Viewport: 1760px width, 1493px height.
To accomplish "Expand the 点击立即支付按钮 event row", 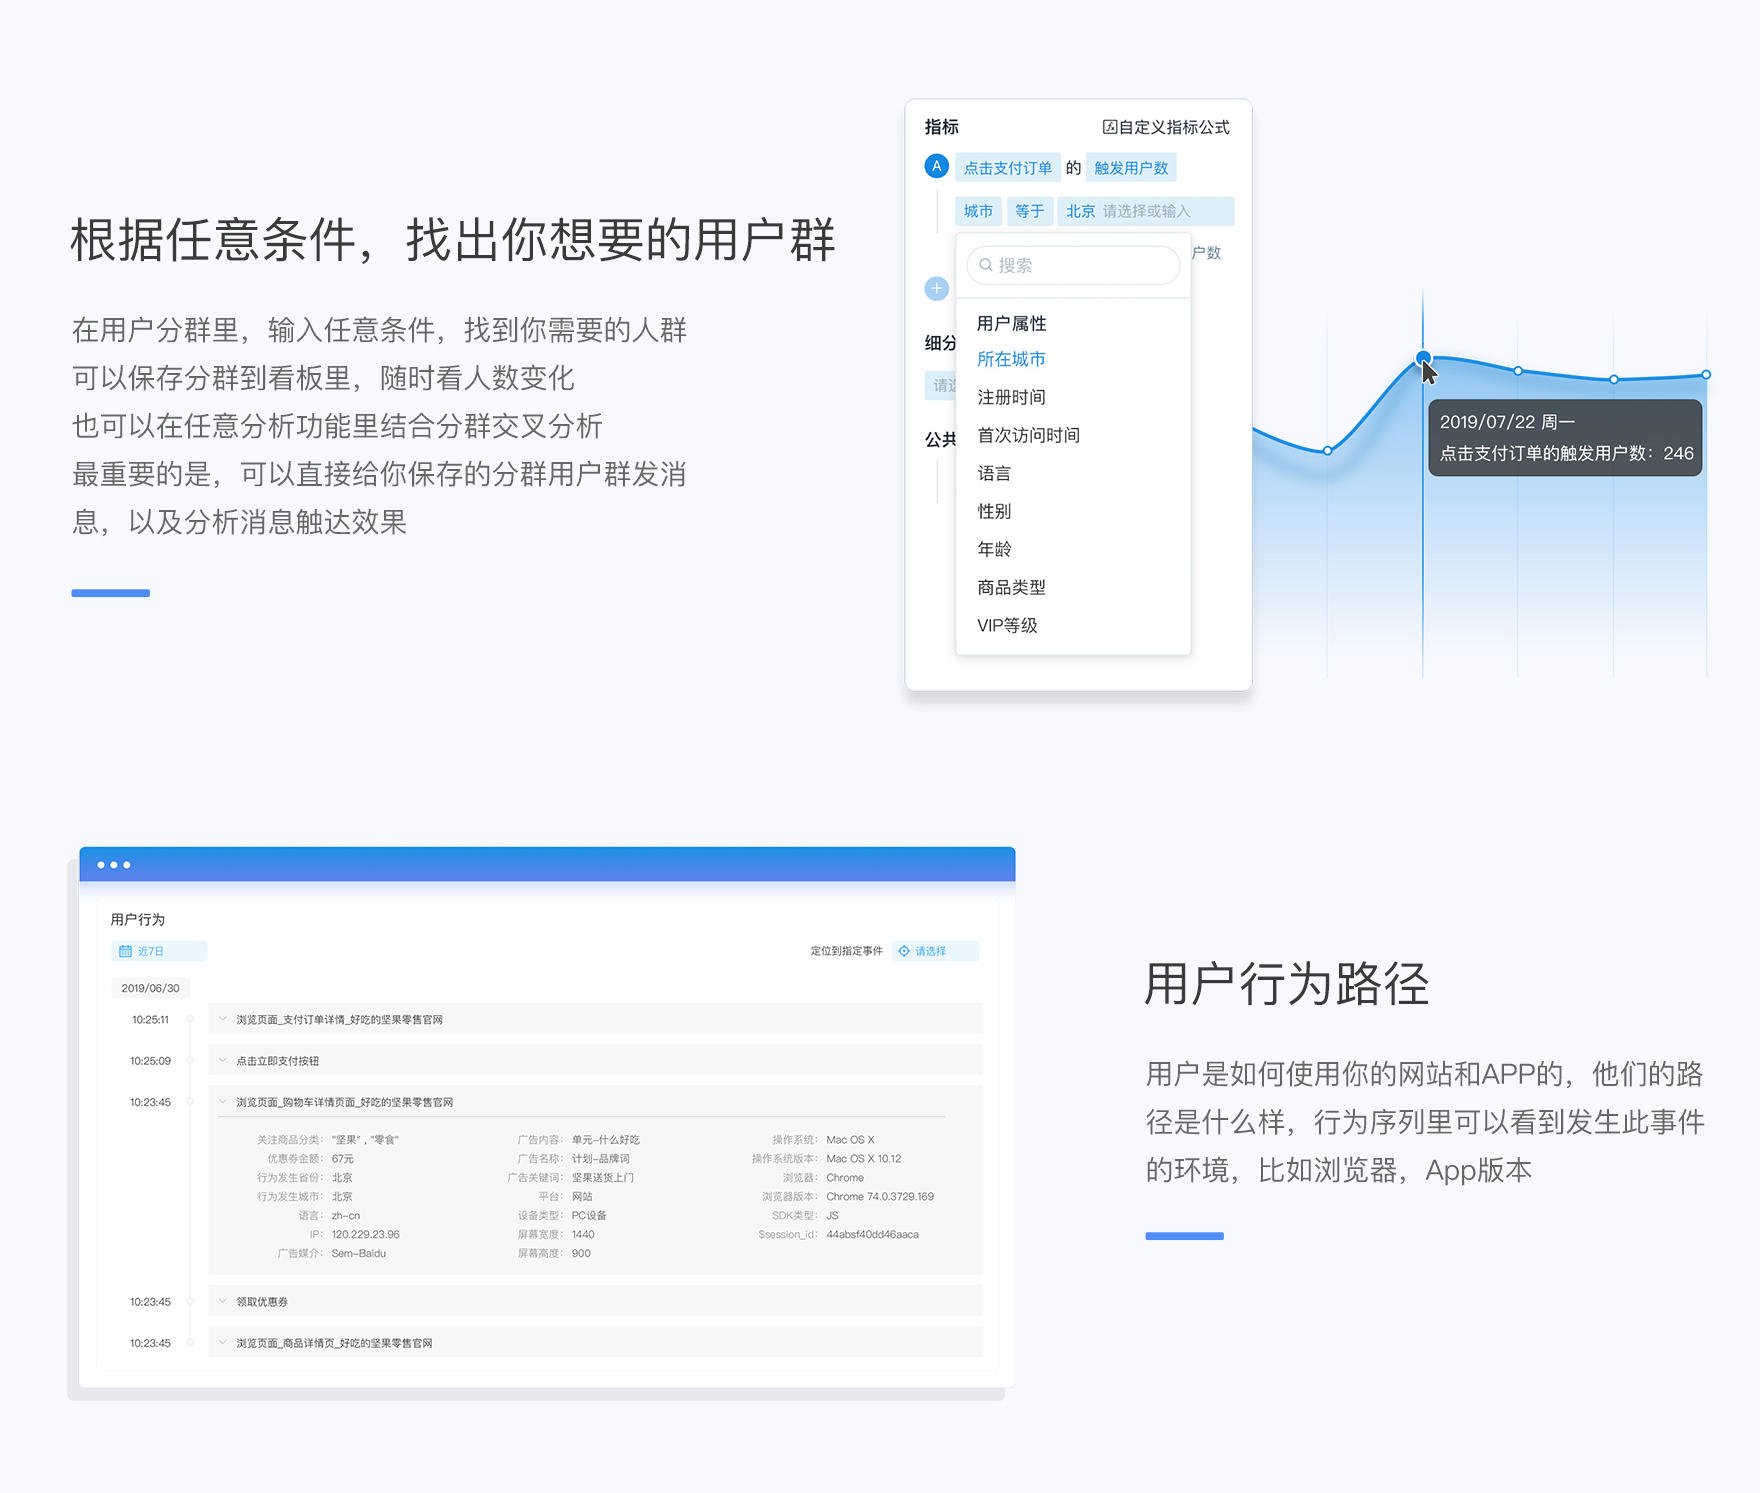I will pos(595,1060).
